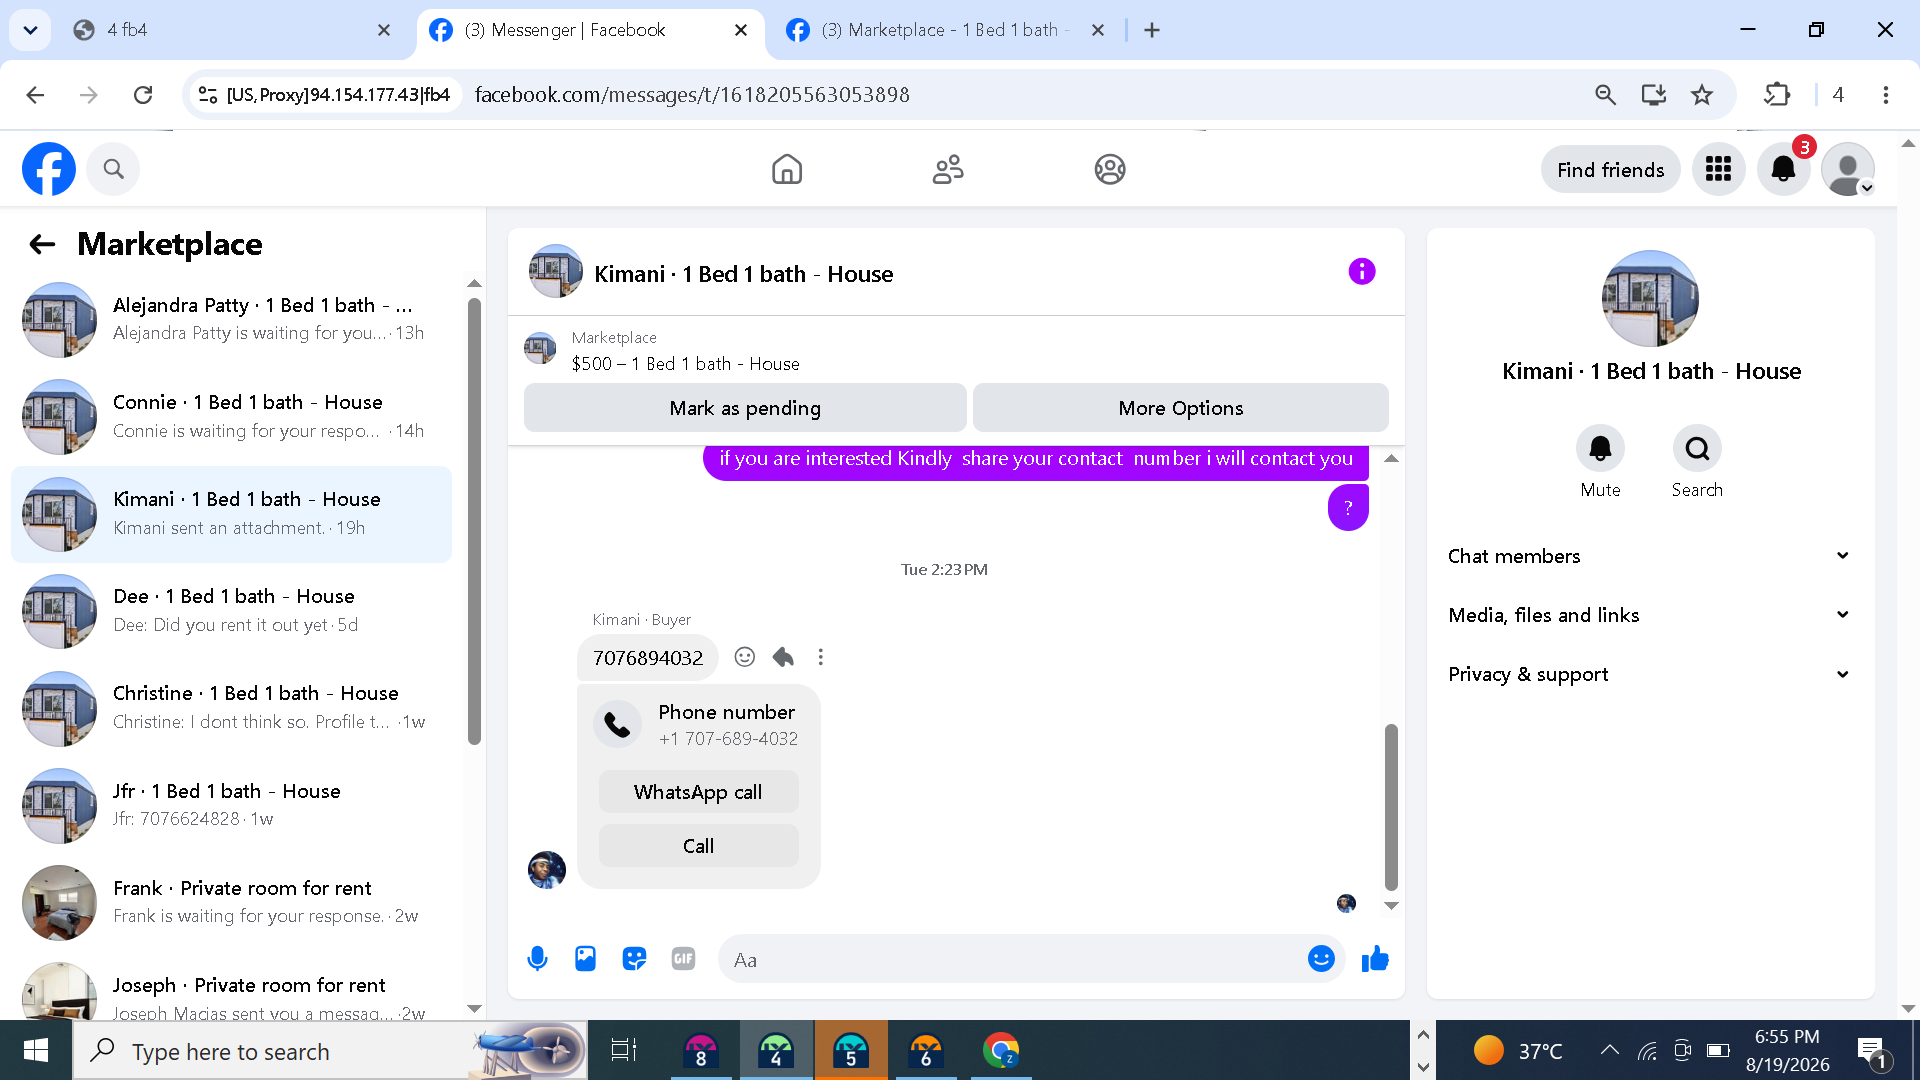Click the address bar URL
Image resolution: width=1920 pixels, height=1080 pixels.
692,95
